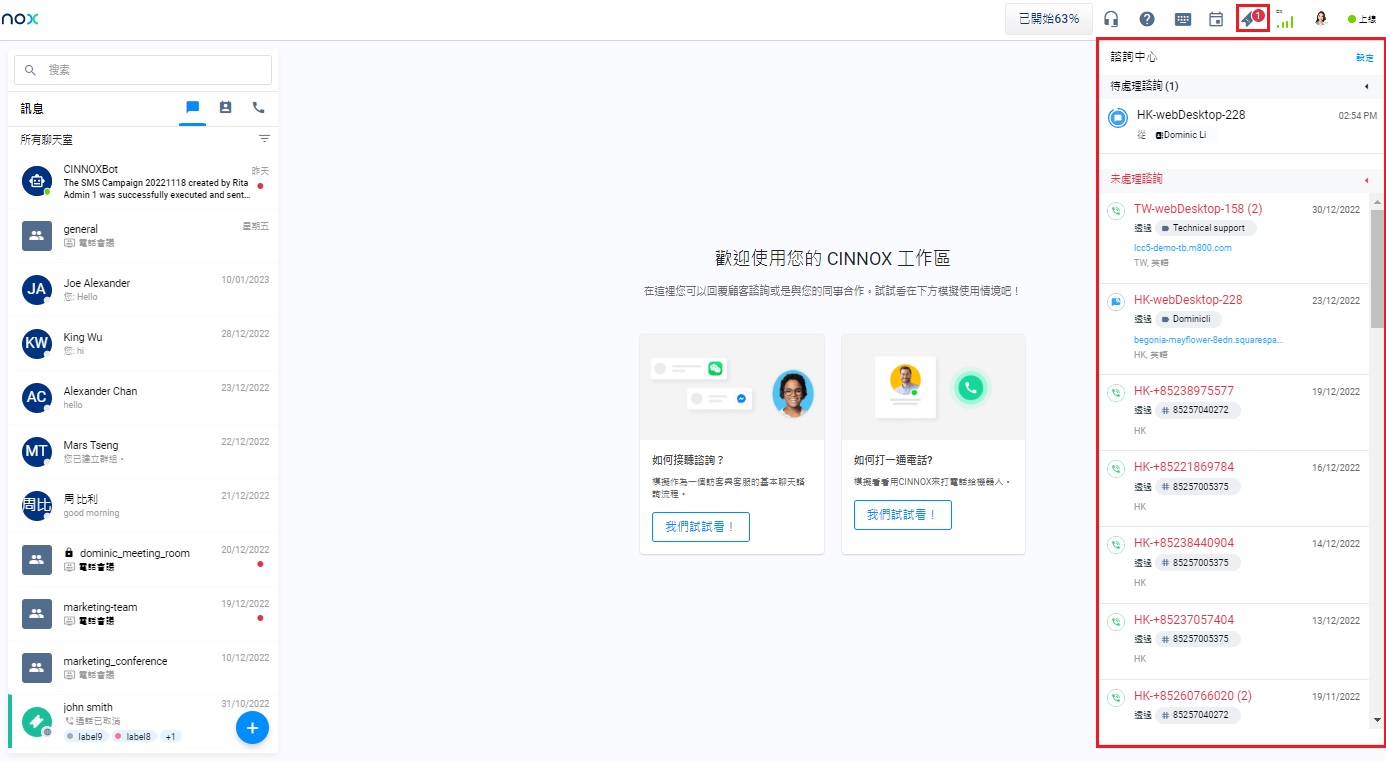Image resolution: width=1386 pixels, height=761 pixels.
Task: Select the KW avatar for King Wu
Action: click(37, 343)
